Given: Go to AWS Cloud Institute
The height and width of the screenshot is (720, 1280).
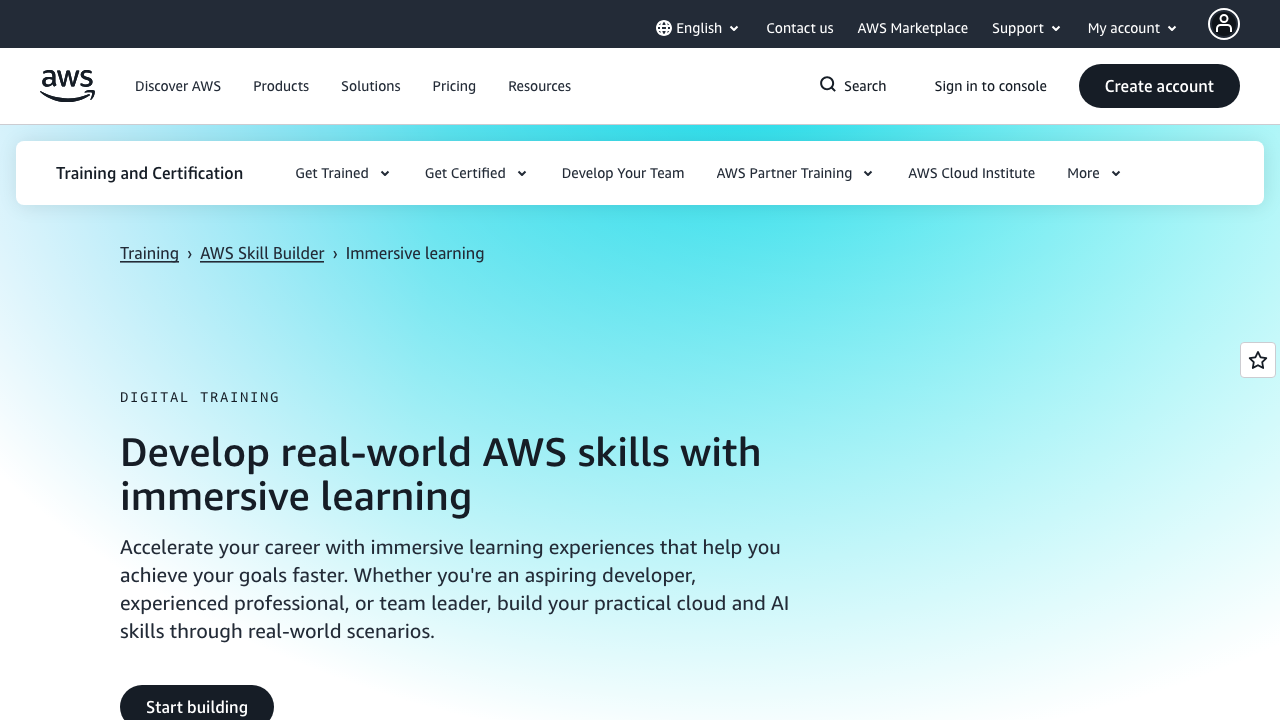Looking at the screenshot, I should [972, 173].
